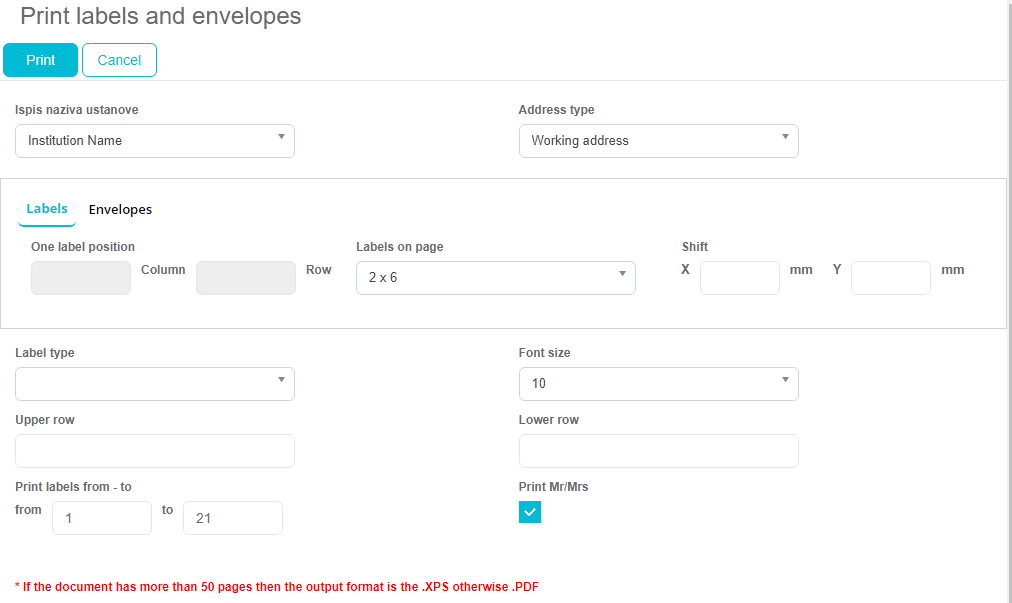The width and height of the screenshot is (1012, 603).
Task: Click the Lower row text field
Action: pos(657,451)
